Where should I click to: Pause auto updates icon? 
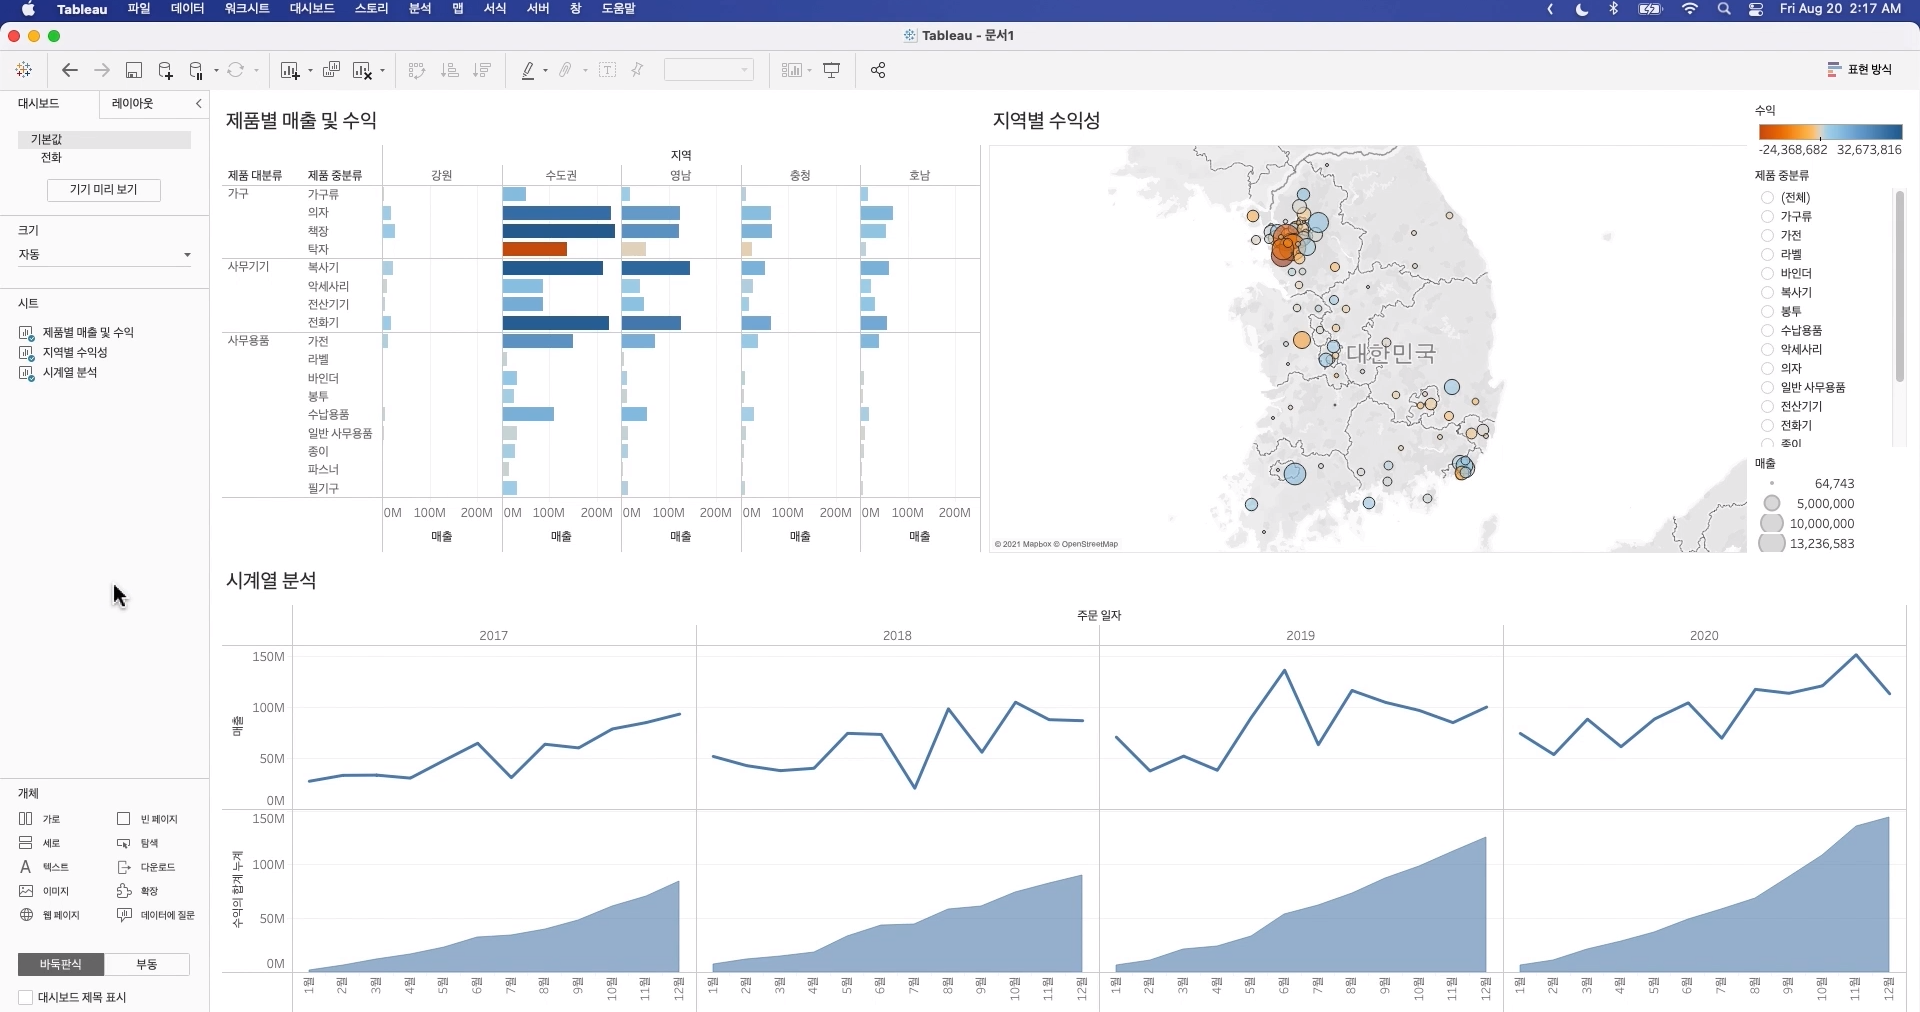(196, 70)
